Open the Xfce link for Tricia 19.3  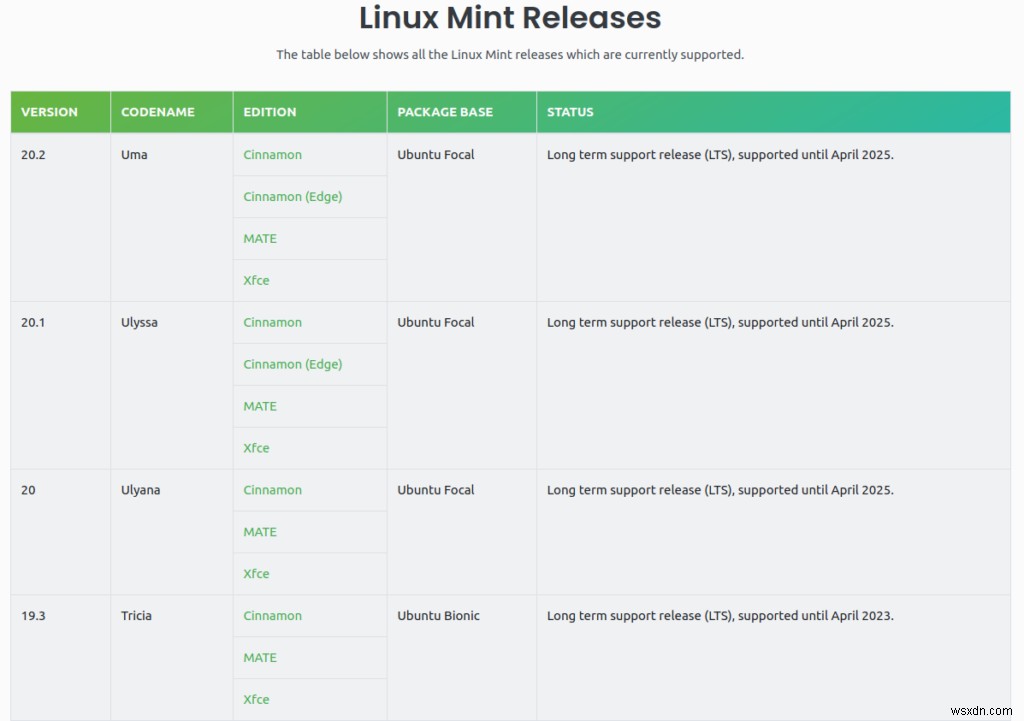(256, 699)
